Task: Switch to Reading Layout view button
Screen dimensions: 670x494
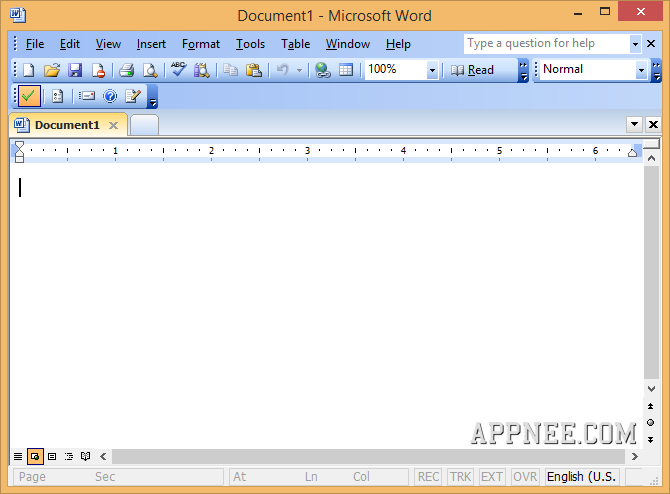Action: coord(85,456)
